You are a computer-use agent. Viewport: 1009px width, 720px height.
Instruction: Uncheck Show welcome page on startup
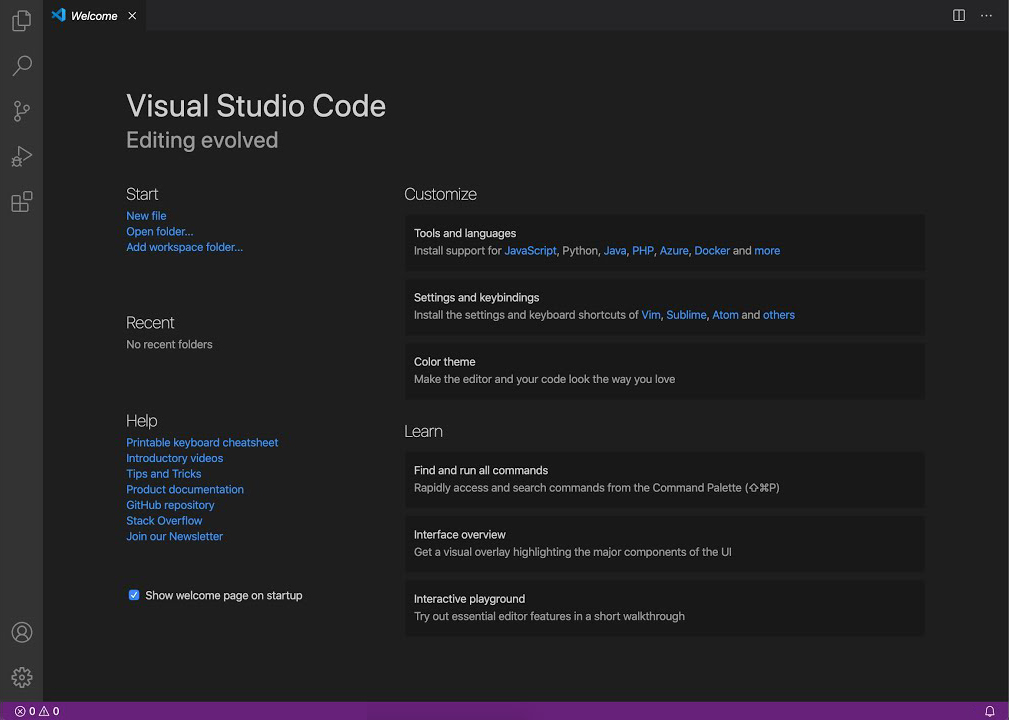134,595
